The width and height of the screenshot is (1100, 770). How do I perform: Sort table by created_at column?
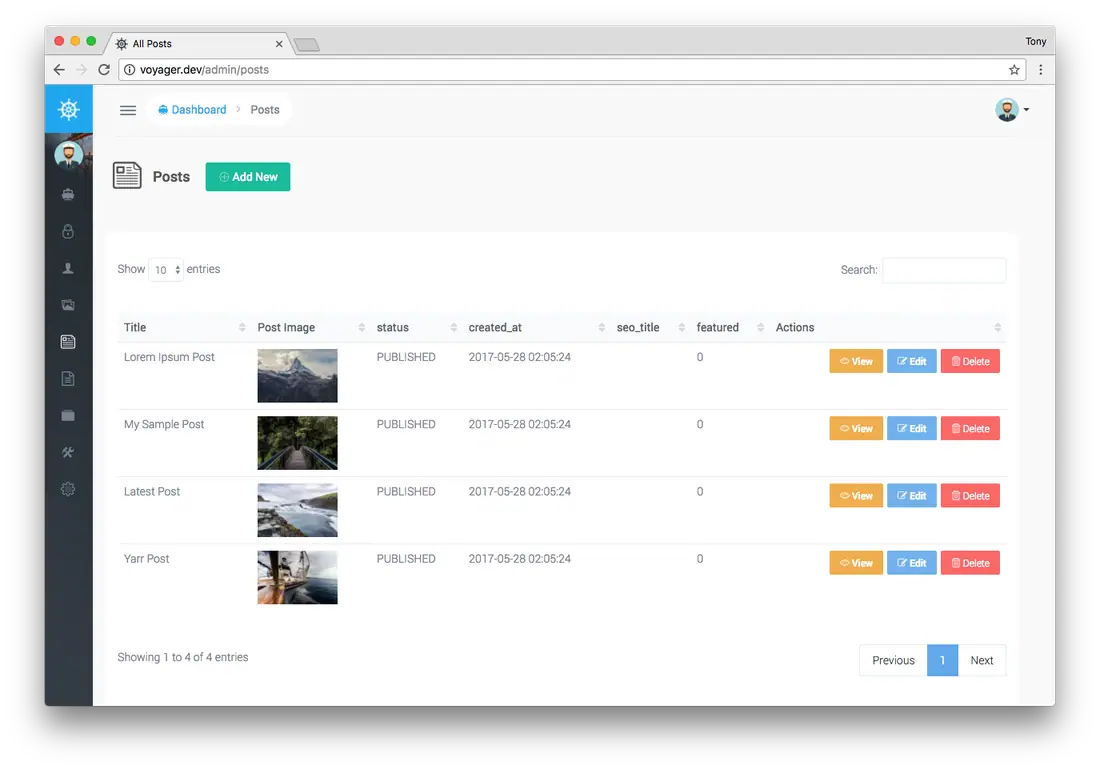point(537,327)
